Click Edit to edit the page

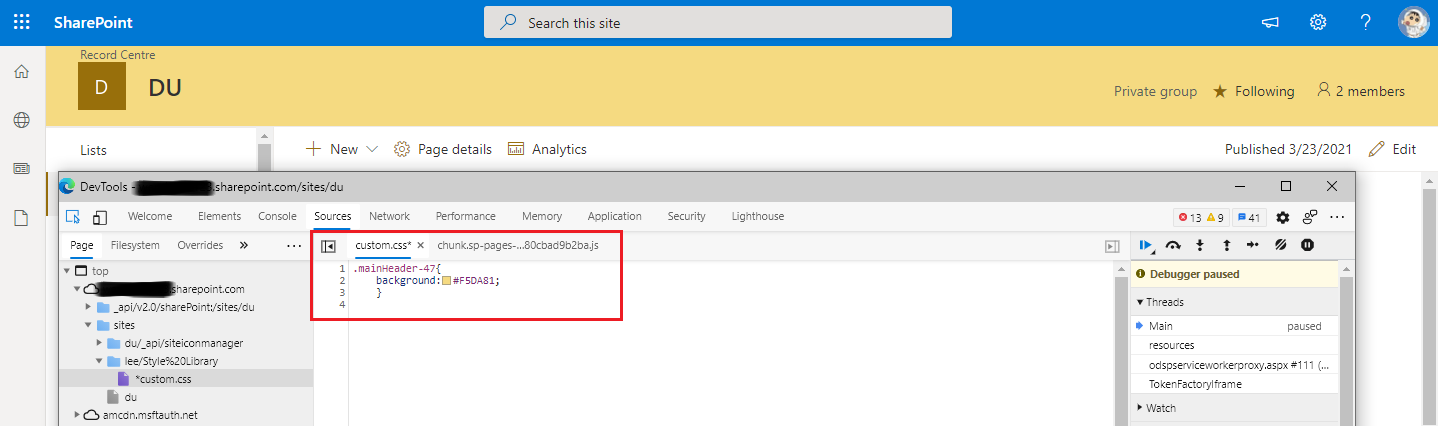[1392, 149]
